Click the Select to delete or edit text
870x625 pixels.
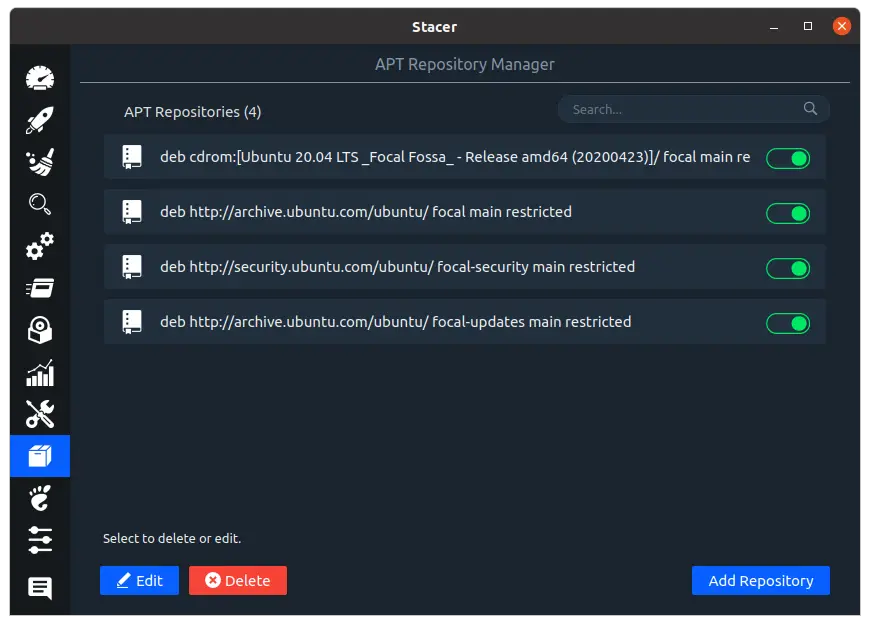(172, 538)
